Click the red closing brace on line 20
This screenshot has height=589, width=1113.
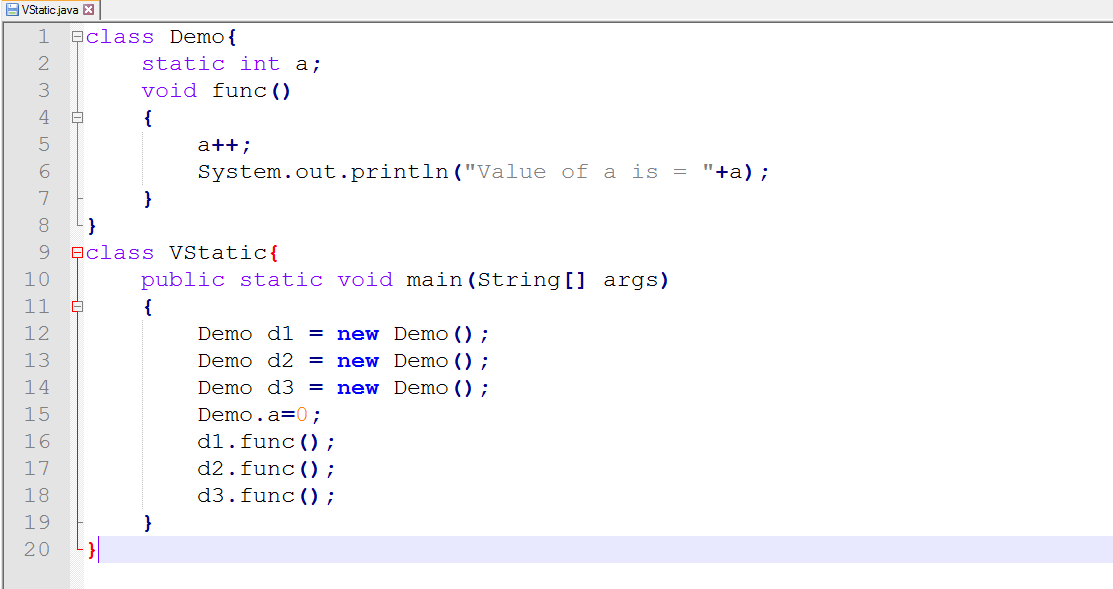[x=92, y=550]
